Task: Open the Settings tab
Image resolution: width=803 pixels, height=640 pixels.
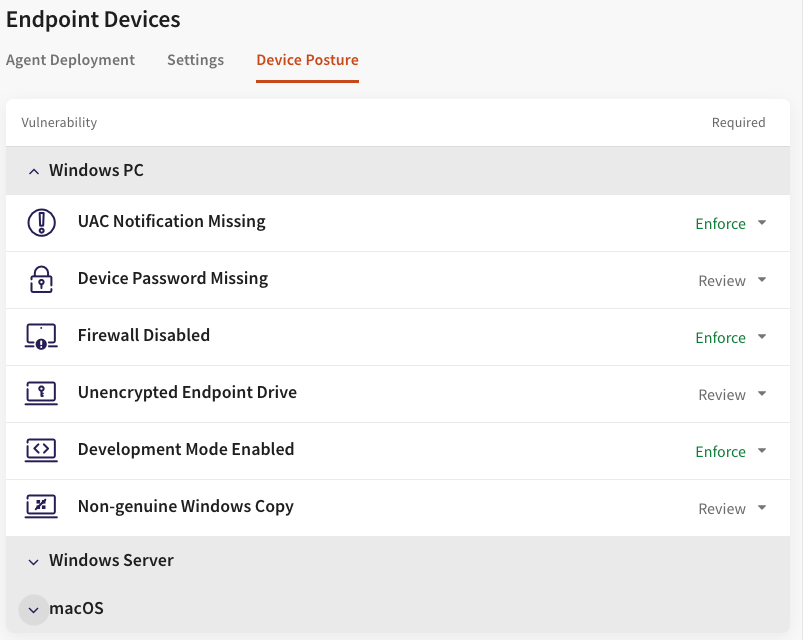Action: [x=195, y=60]
